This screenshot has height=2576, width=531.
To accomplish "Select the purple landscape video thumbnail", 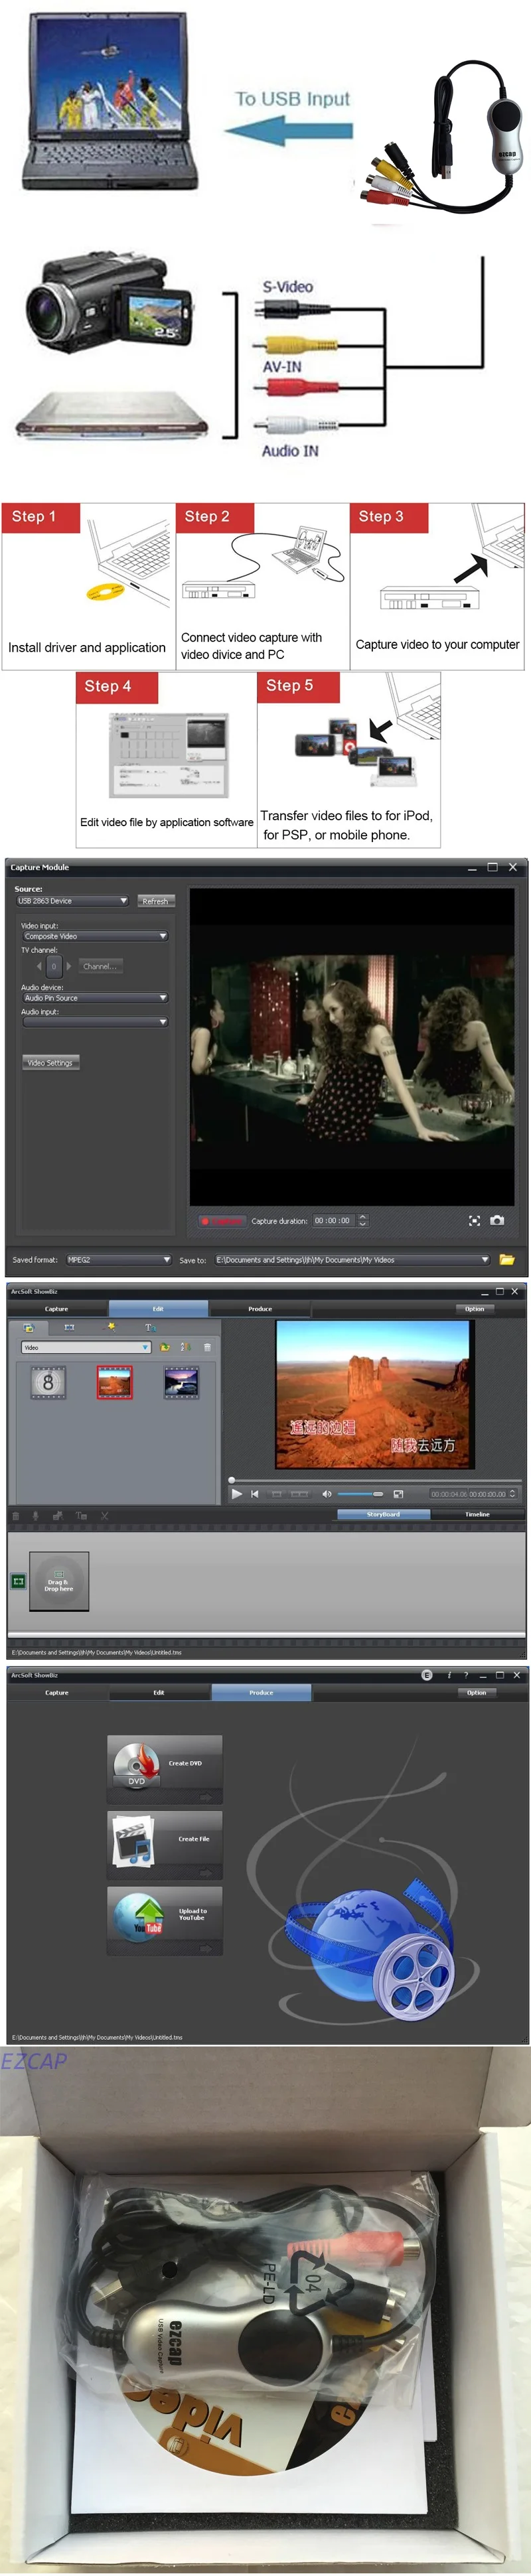I will click(181, 1382).
